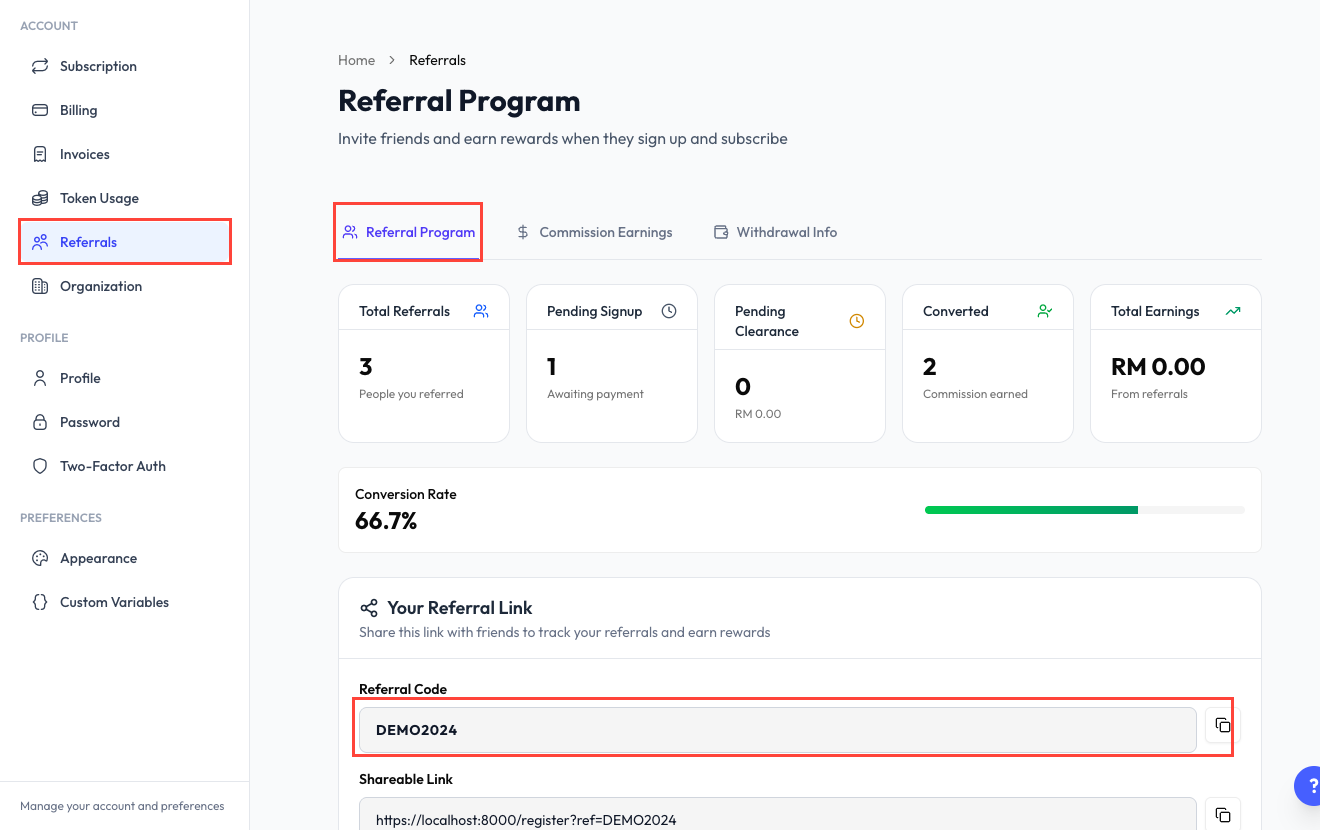Select Referrals in the sidebar
This screenshot has height=830, width=1320.
point(125,242)
